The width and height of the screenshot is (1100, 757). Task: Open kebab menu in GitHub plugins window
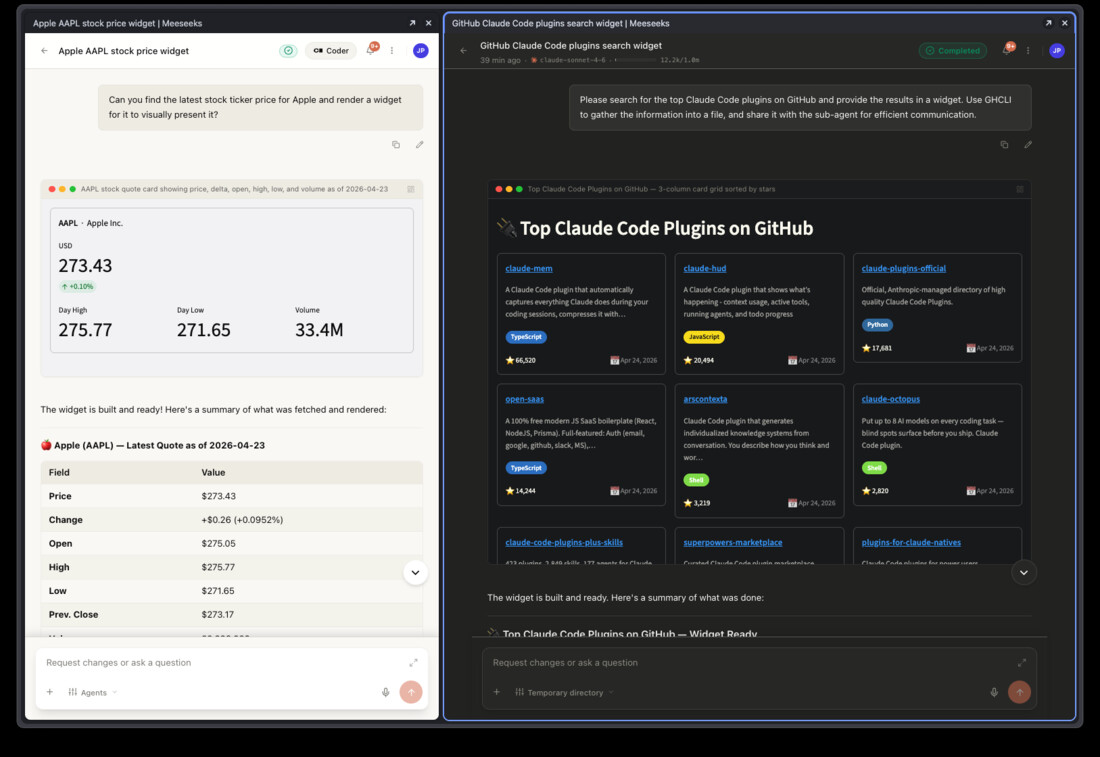1028,51
